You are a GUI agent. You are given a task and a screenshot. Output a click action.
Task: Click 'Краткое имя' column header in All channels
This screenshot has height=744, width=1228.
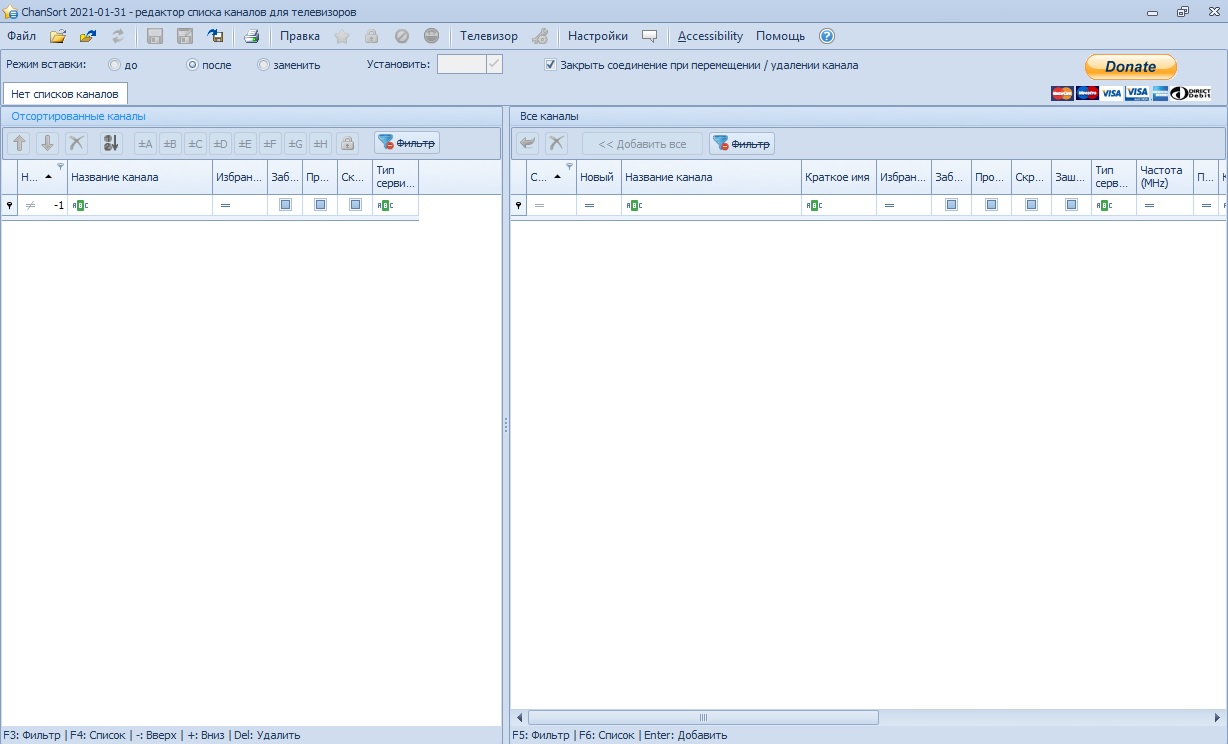(839, 177)
